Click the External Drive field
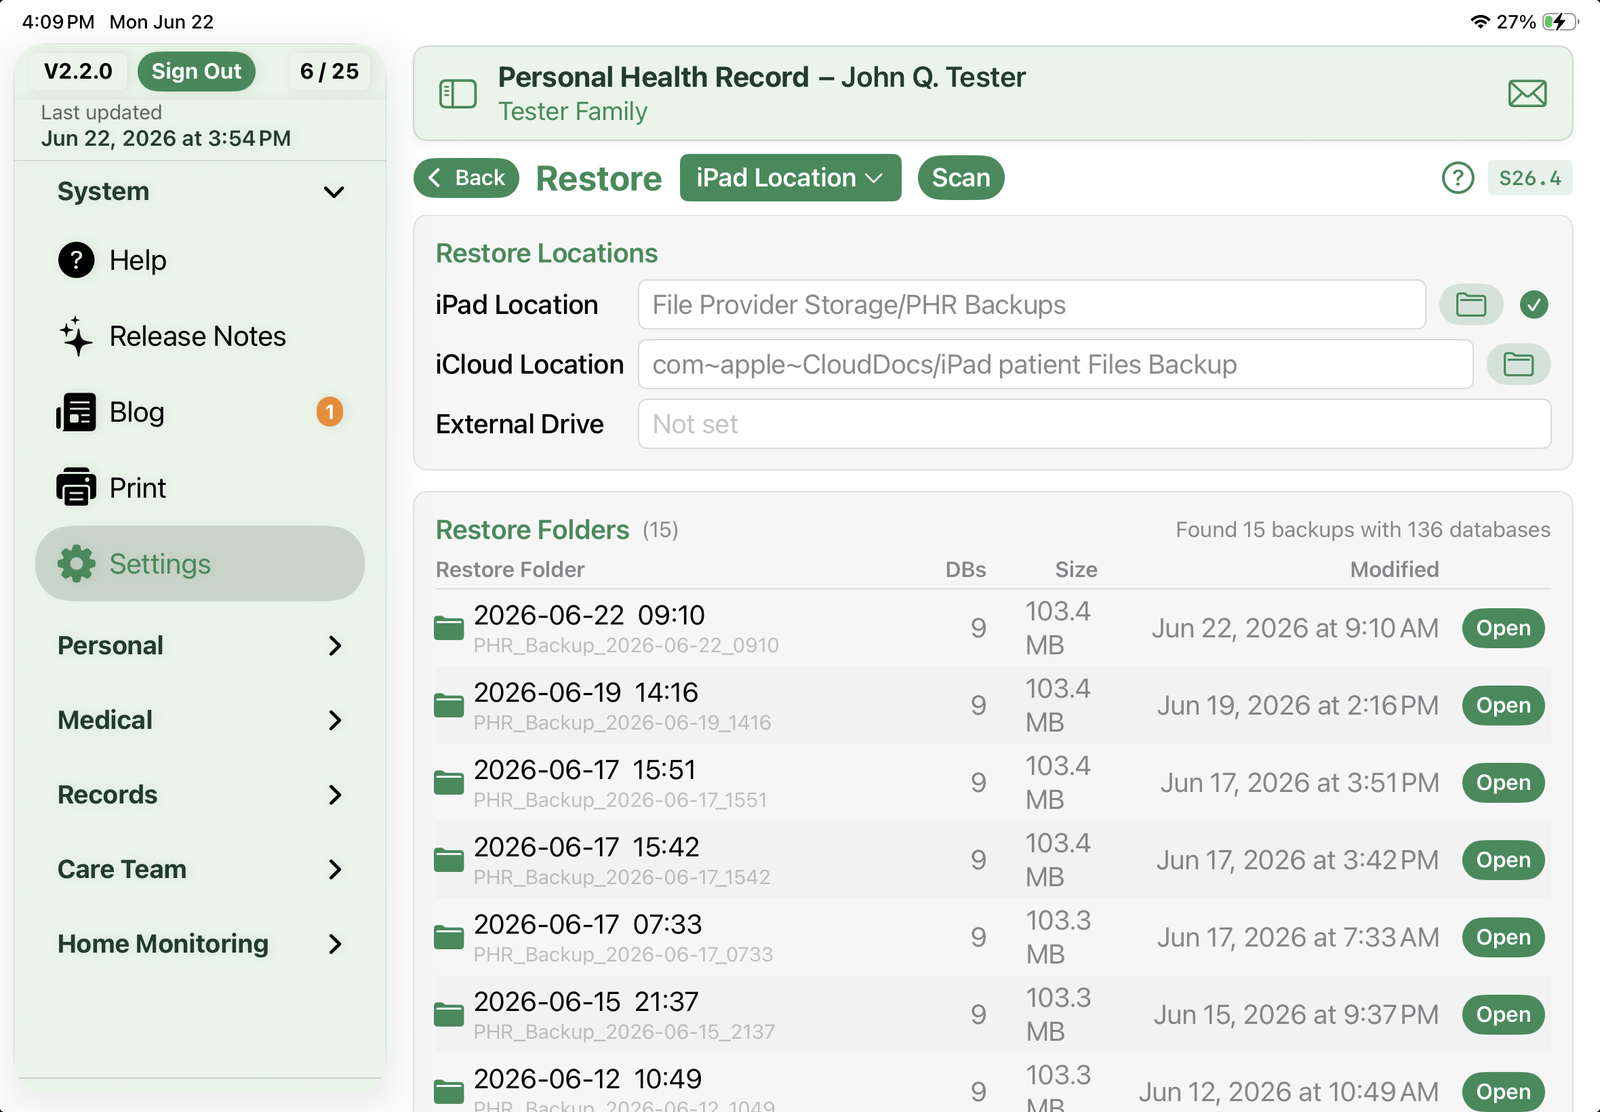 coord(1094,424)
